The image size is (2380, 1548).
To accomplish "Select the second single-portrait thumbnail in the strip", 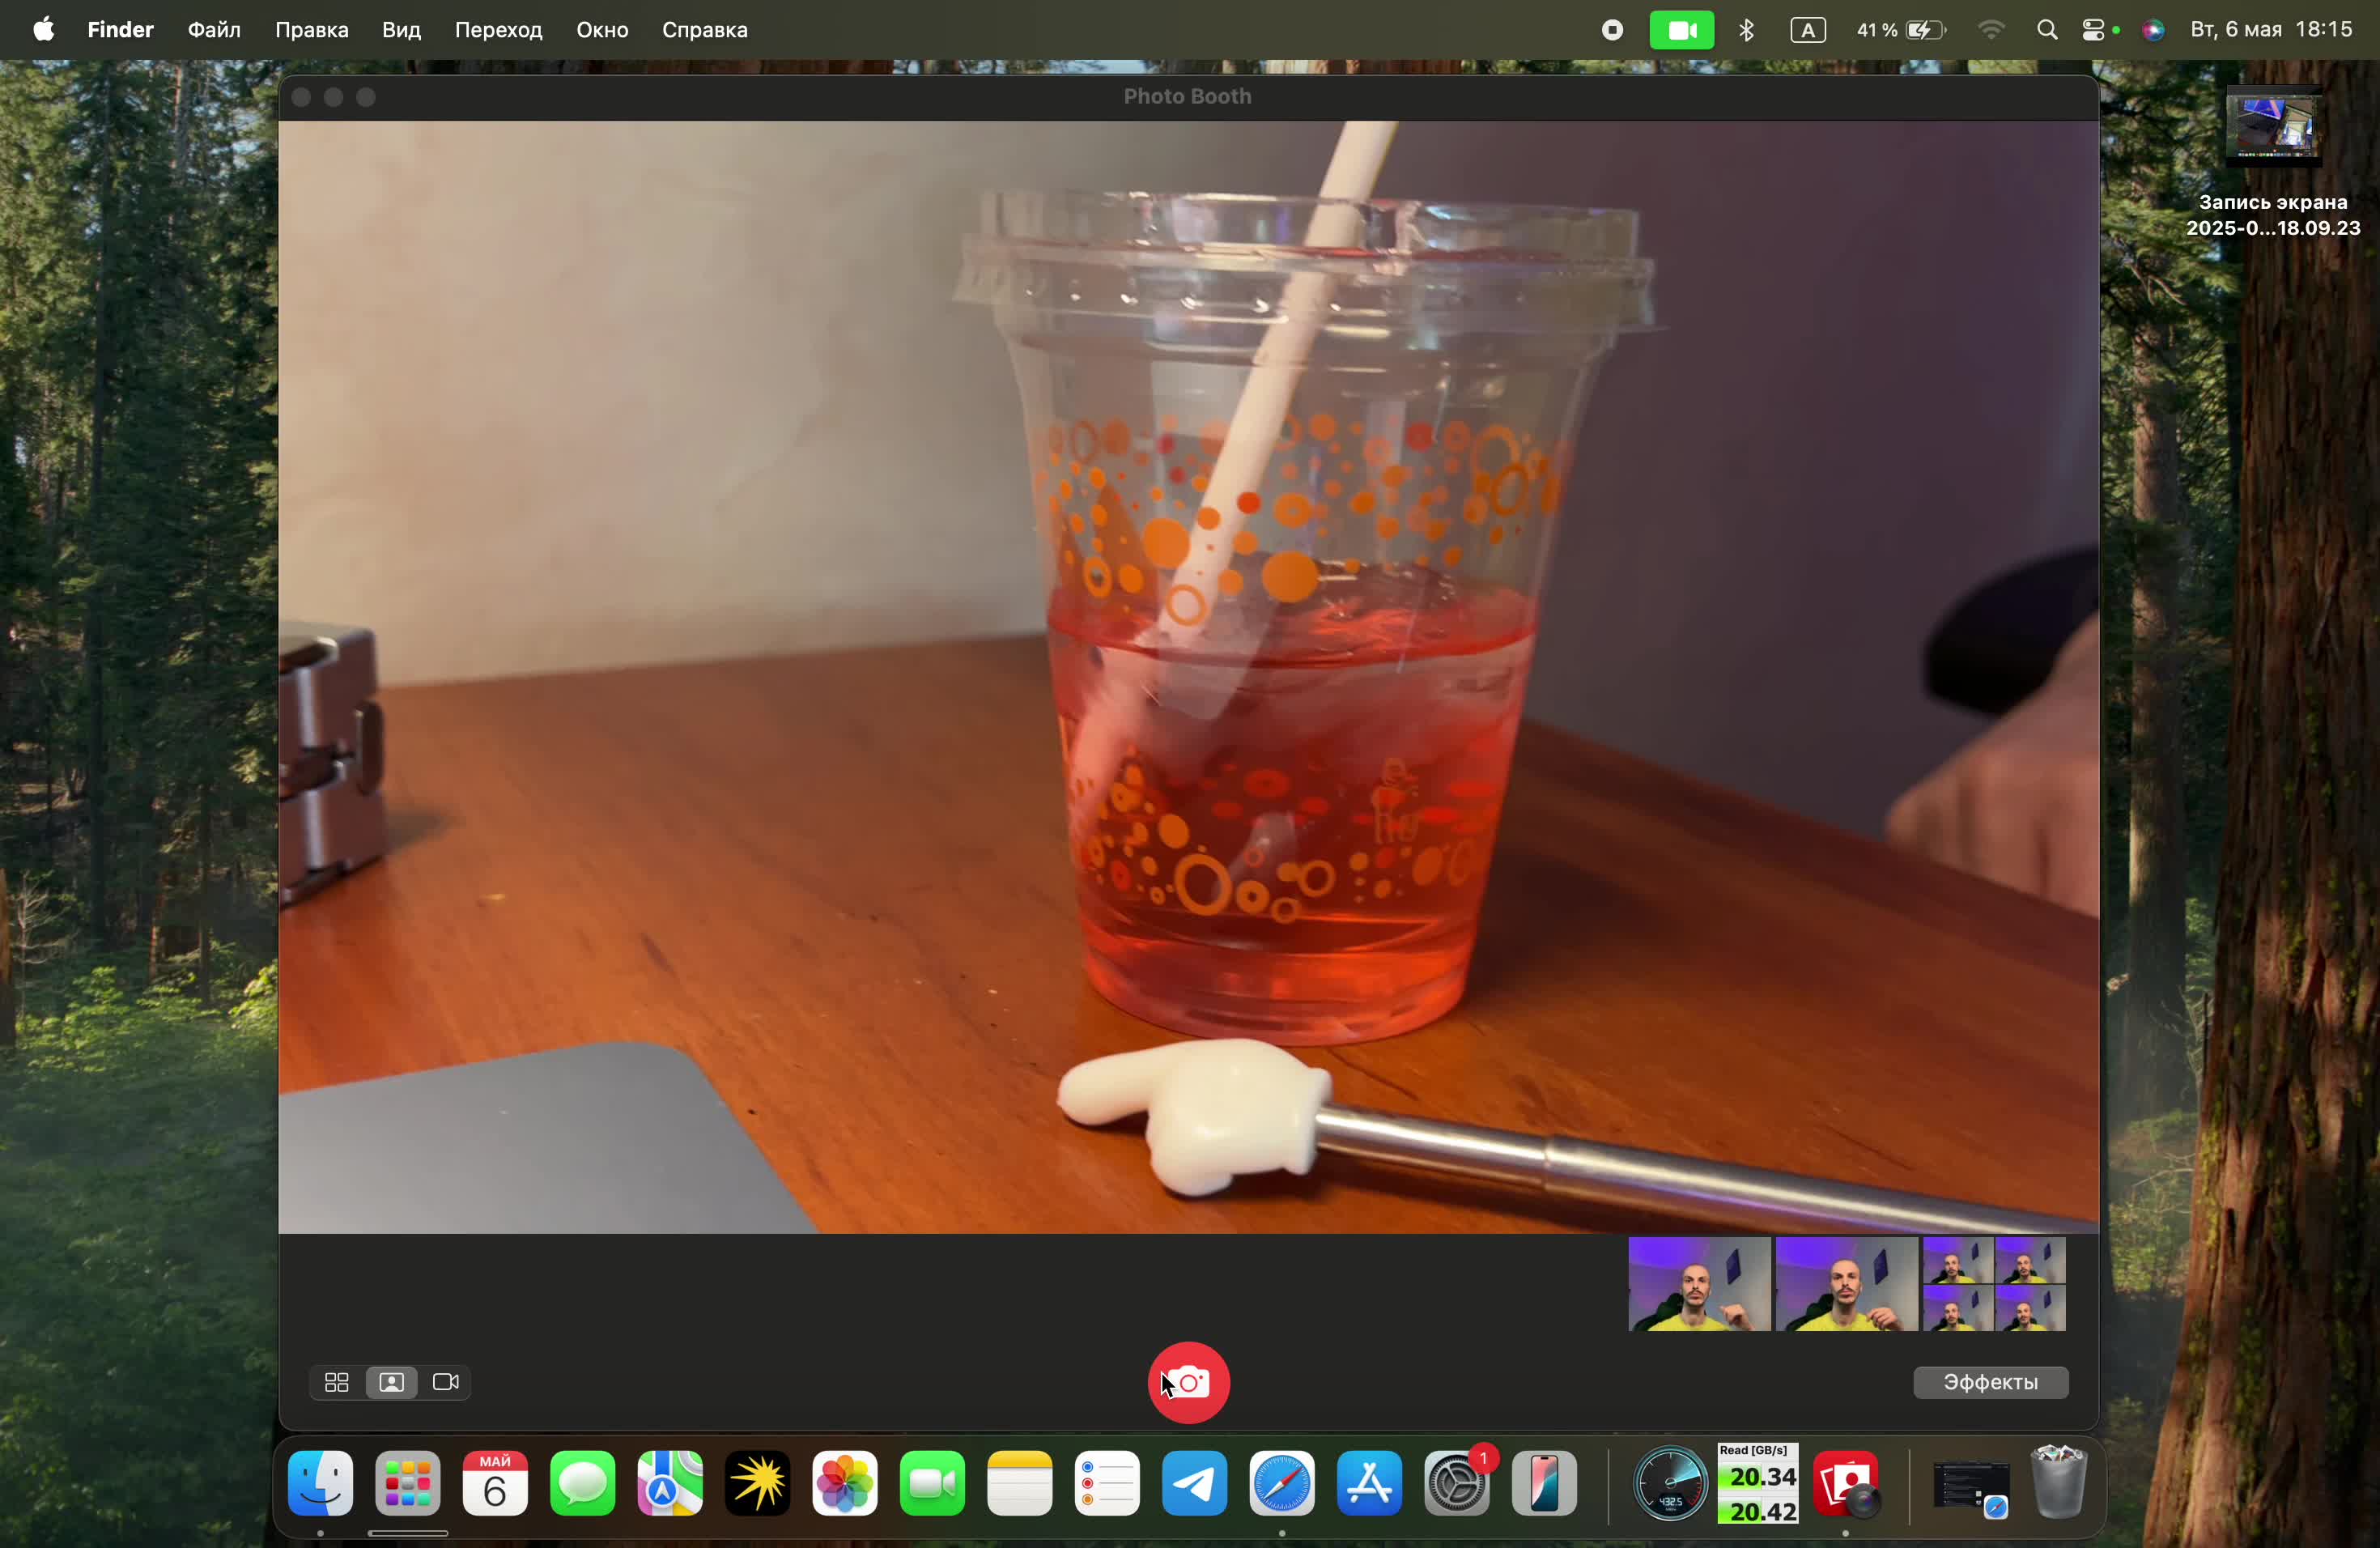I will [x=1846, y=1284].
